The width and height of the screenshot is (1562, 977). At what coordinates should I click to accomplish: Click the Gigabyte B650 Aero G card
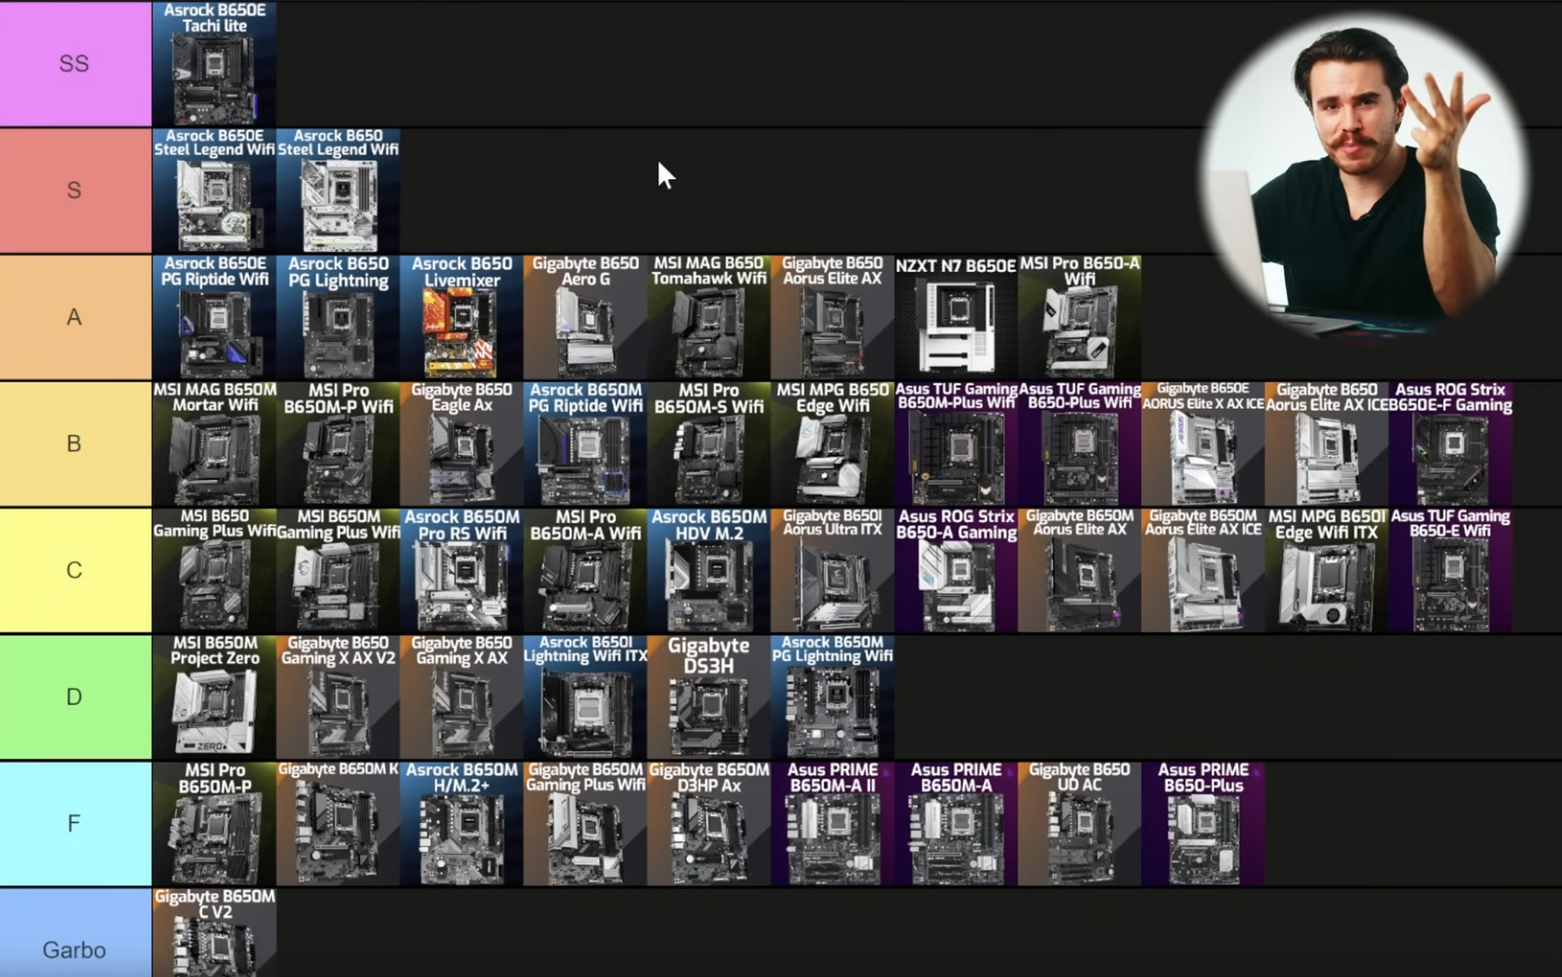585,317
